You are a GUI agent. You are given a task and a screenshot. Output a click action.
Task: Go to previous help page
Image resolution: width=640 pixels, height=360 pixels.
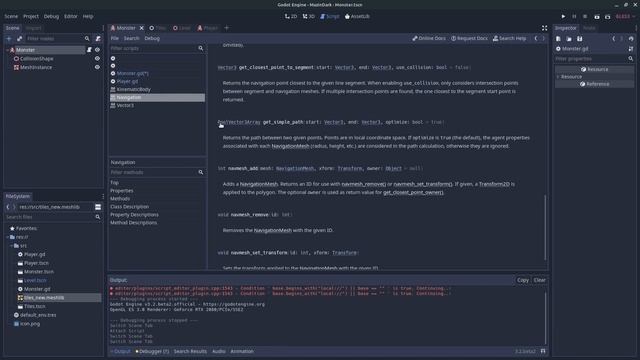pyautogui.click(x=536, y=38)
